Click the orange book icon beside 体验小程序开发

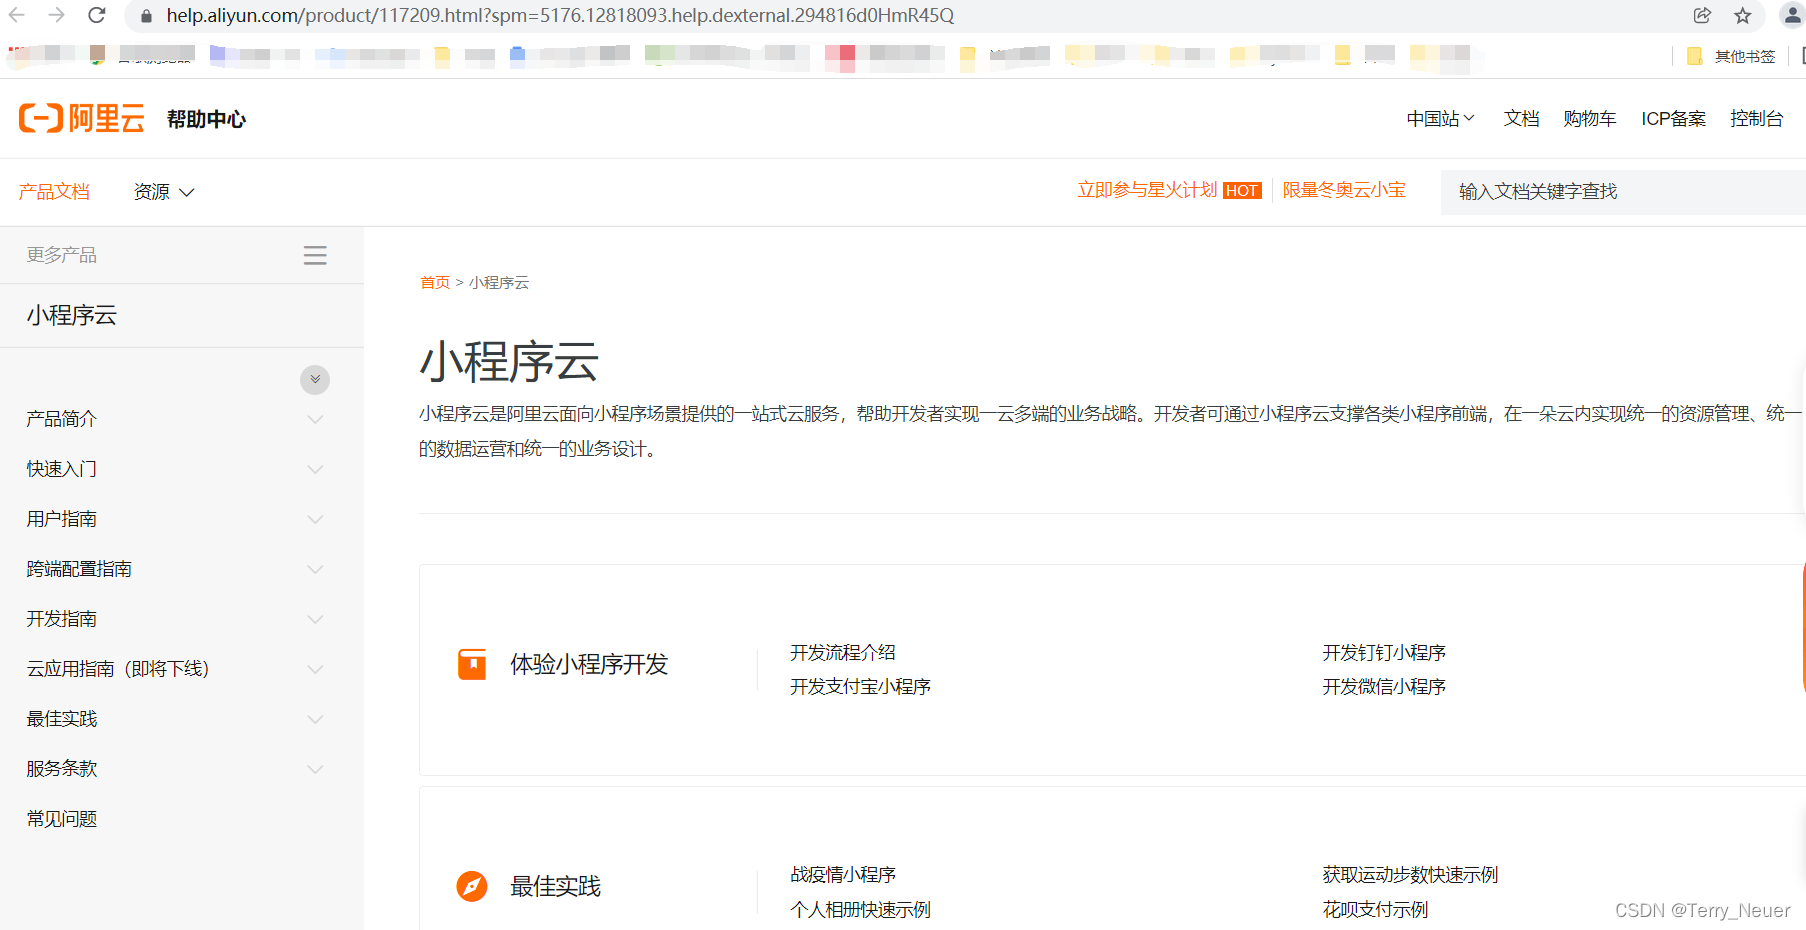471,663
